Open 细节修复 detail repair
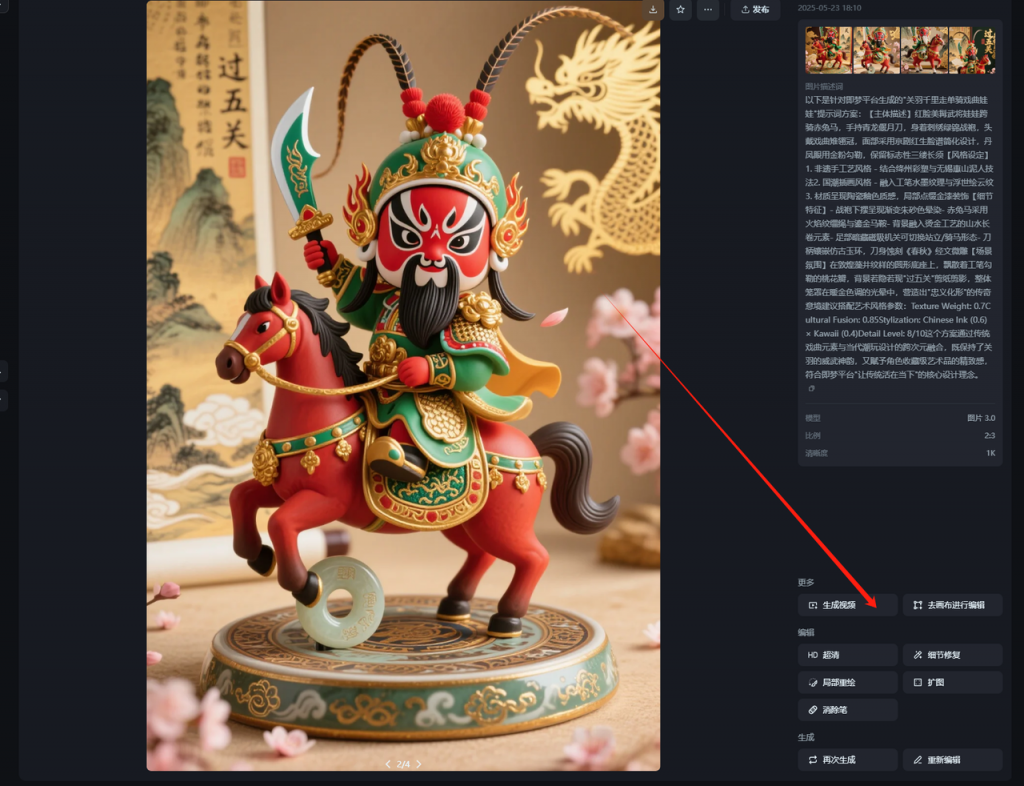Image resolution: width=1024 pixels, height=786 pixels. click(952, 655)
